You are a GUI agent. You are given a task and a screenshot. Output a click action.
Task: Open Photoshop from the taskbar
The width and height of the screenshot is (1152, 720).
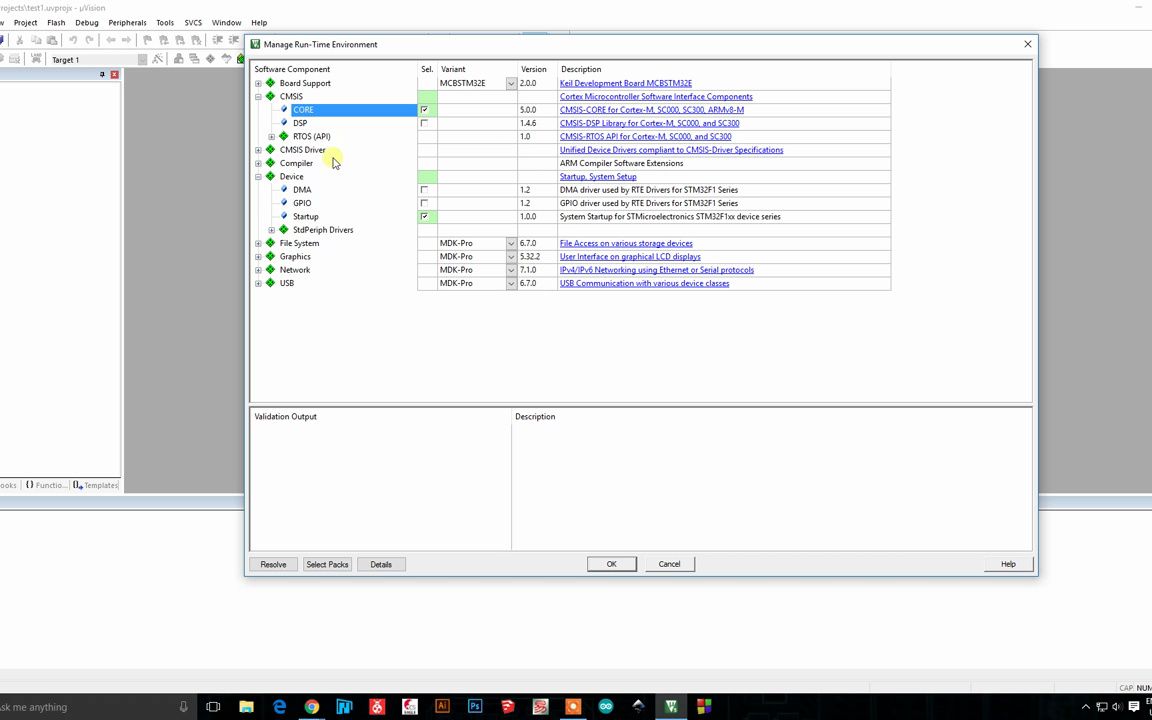pos(475,707)
